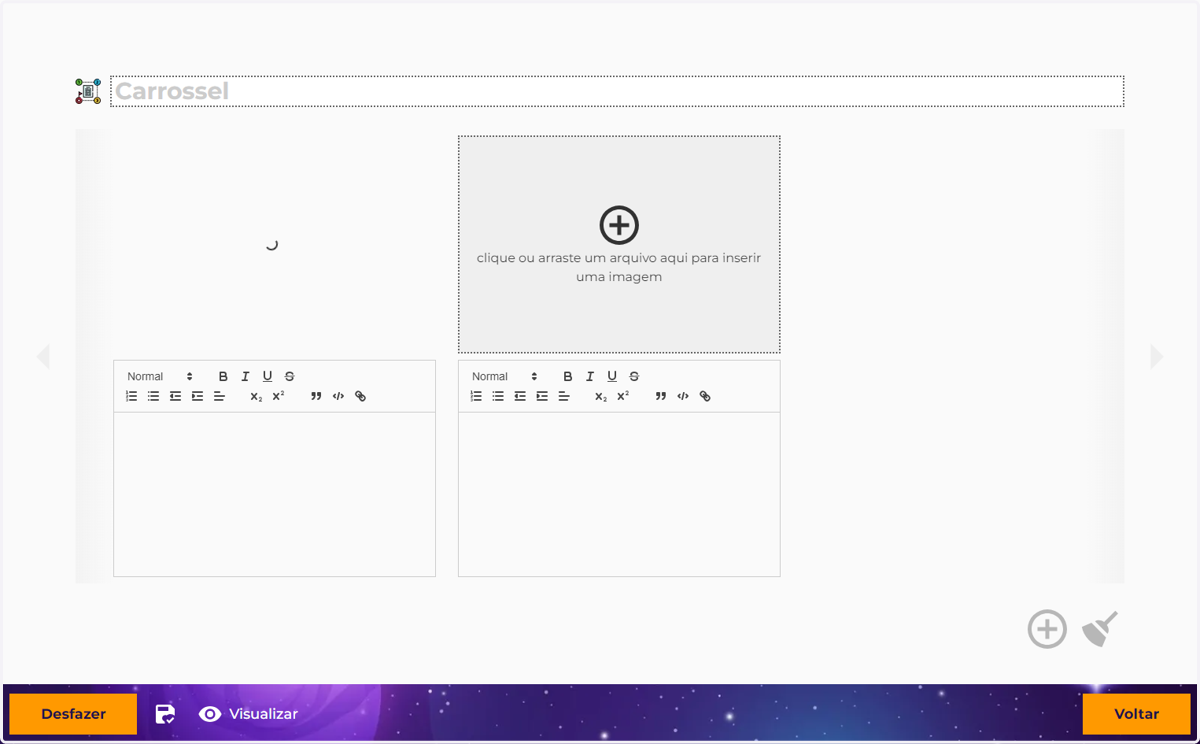Apply subscript in the left text editor
This screenshot has width=1200, height=744.
[256, 396]
